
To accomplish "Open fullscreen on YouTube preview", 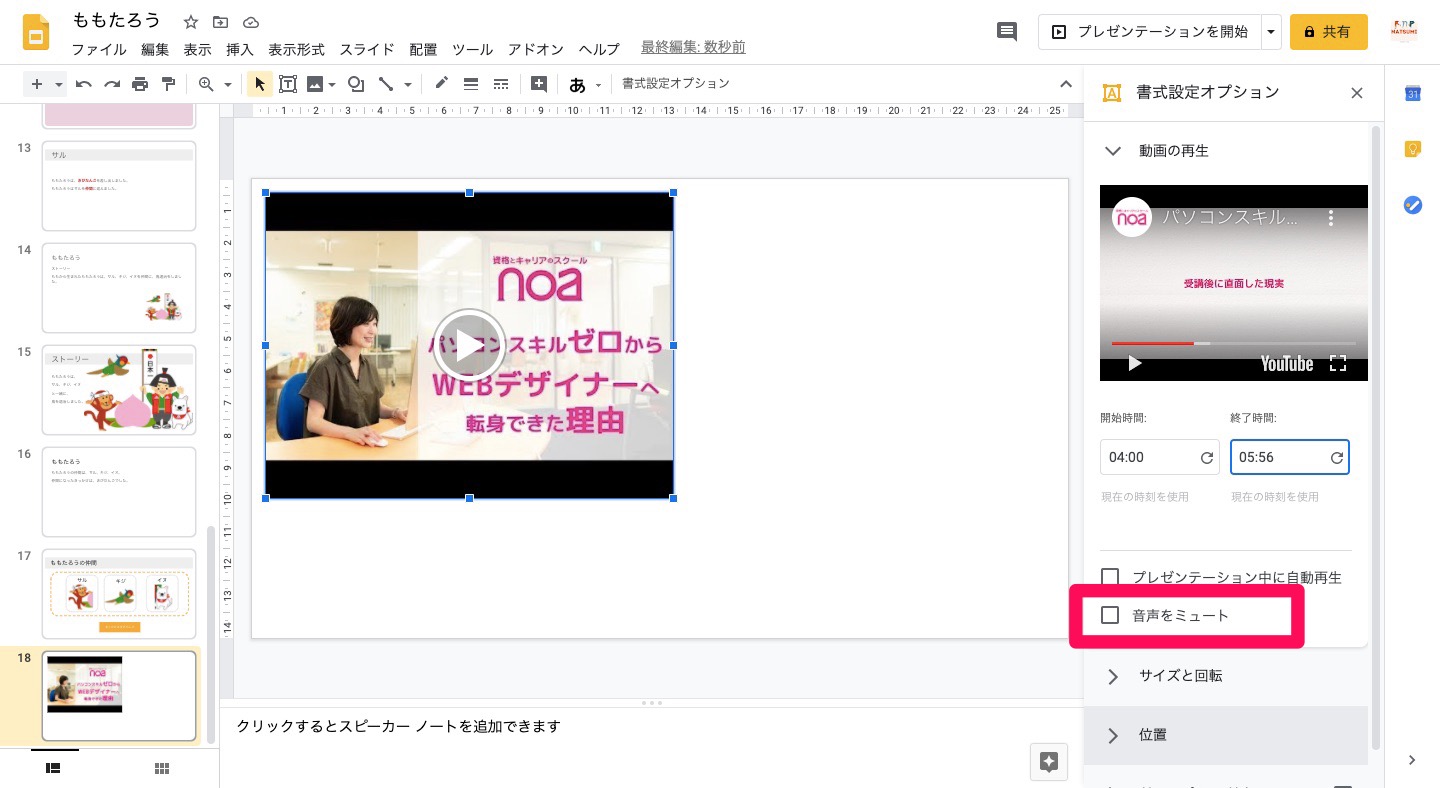I will tap(1338, 363).
